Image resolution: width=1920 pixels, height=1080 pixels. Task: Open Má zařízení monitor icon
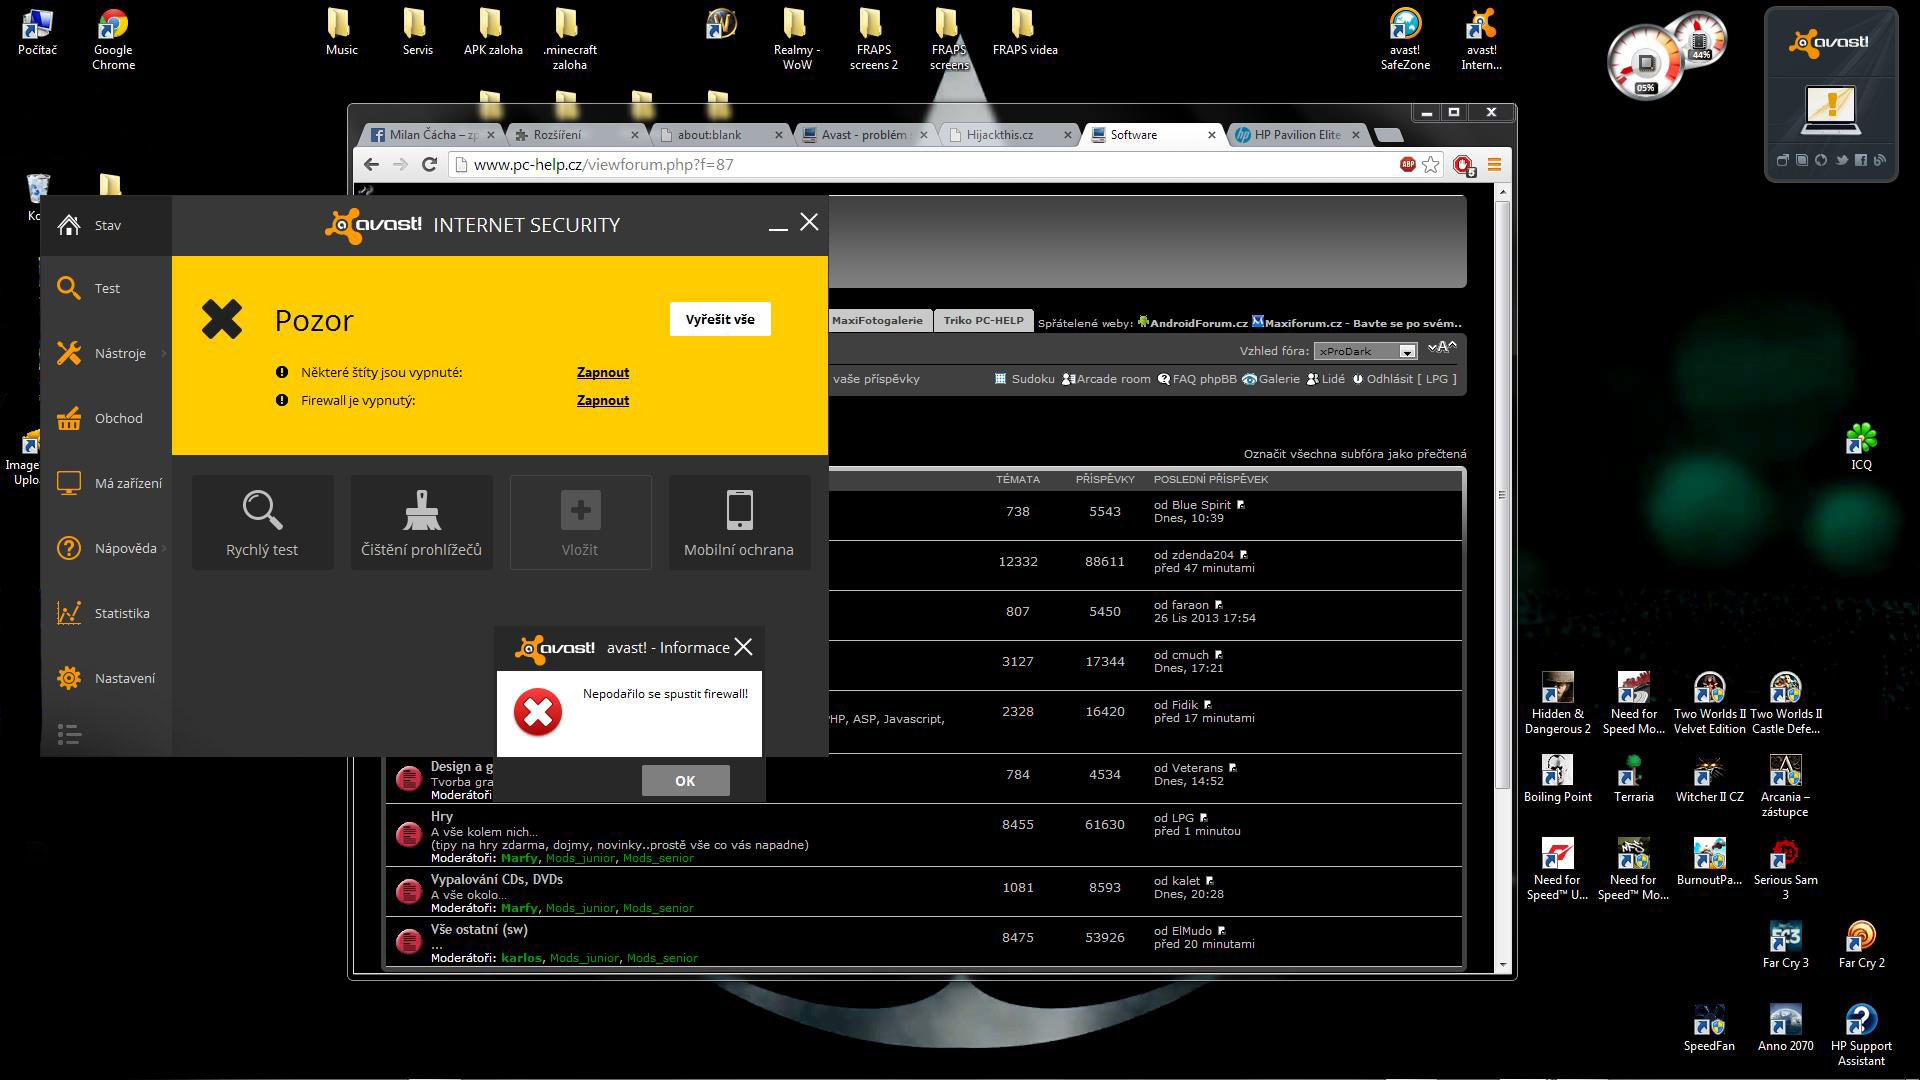pos(69,483)
